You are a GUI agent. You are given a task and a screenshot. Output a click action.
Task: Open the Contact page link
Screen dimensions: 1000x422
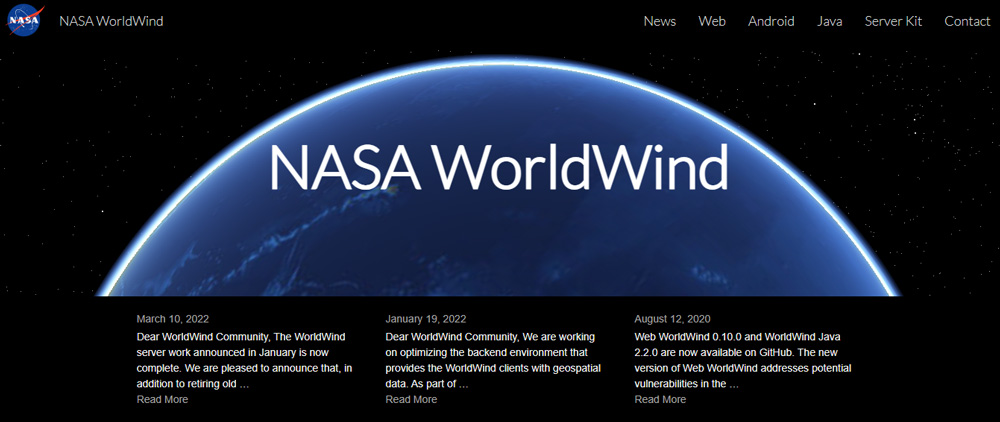967,21
